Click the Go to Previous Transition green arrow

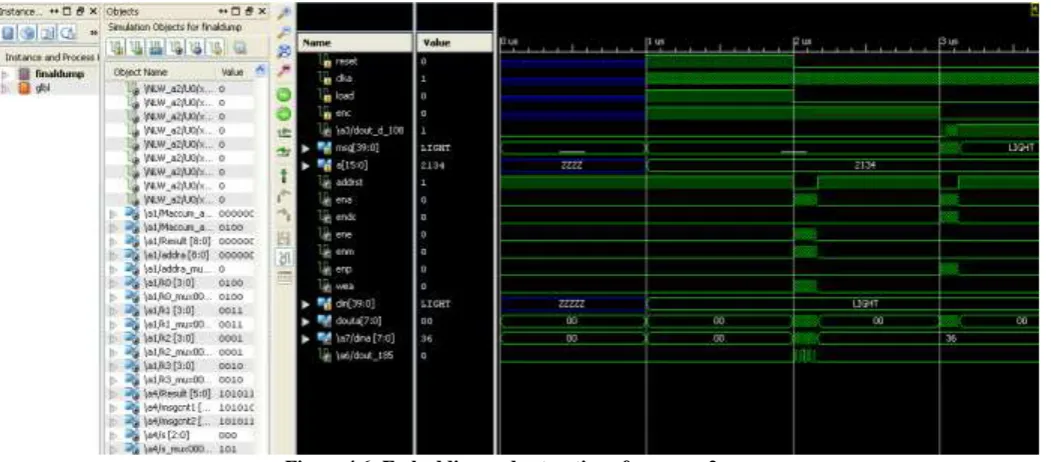(x=284, y=93)
